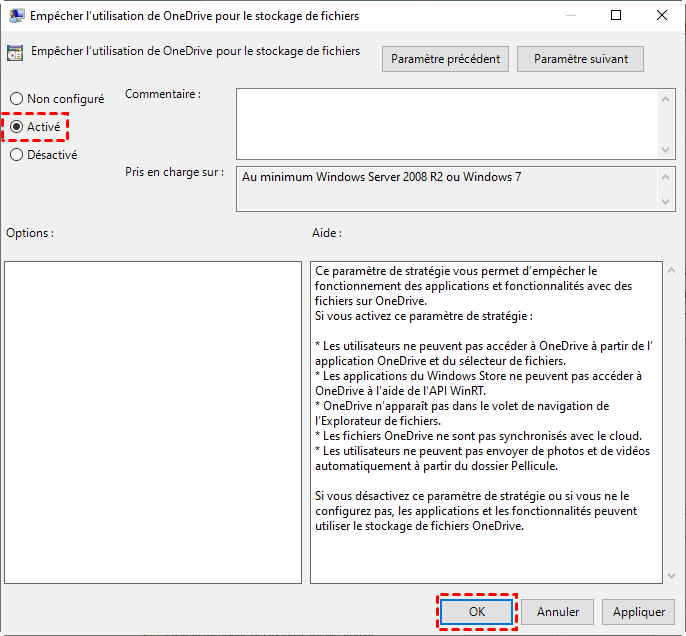Click the 'Pris en charge sur :' label
The image size is (686, 636).
pyautogui.click(x=174, y=172)
